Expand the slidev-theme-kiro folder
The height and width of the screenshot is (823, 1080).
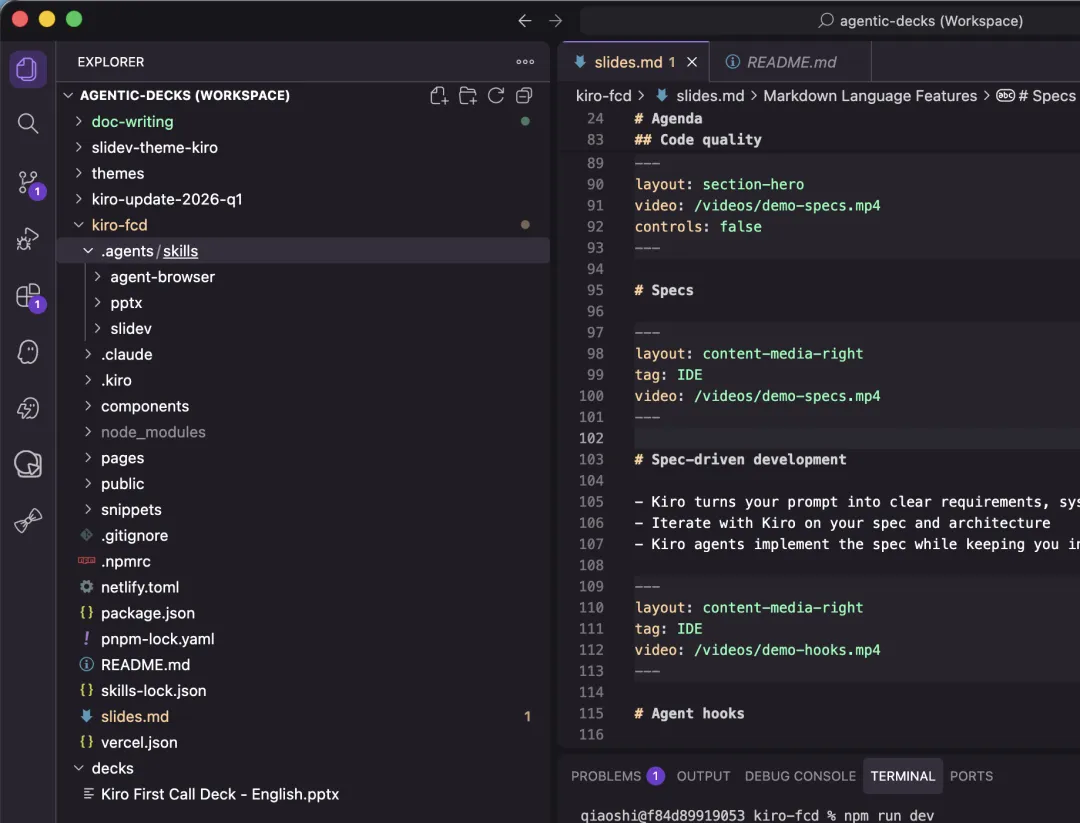pyautogui.click(x=79, y=147)
